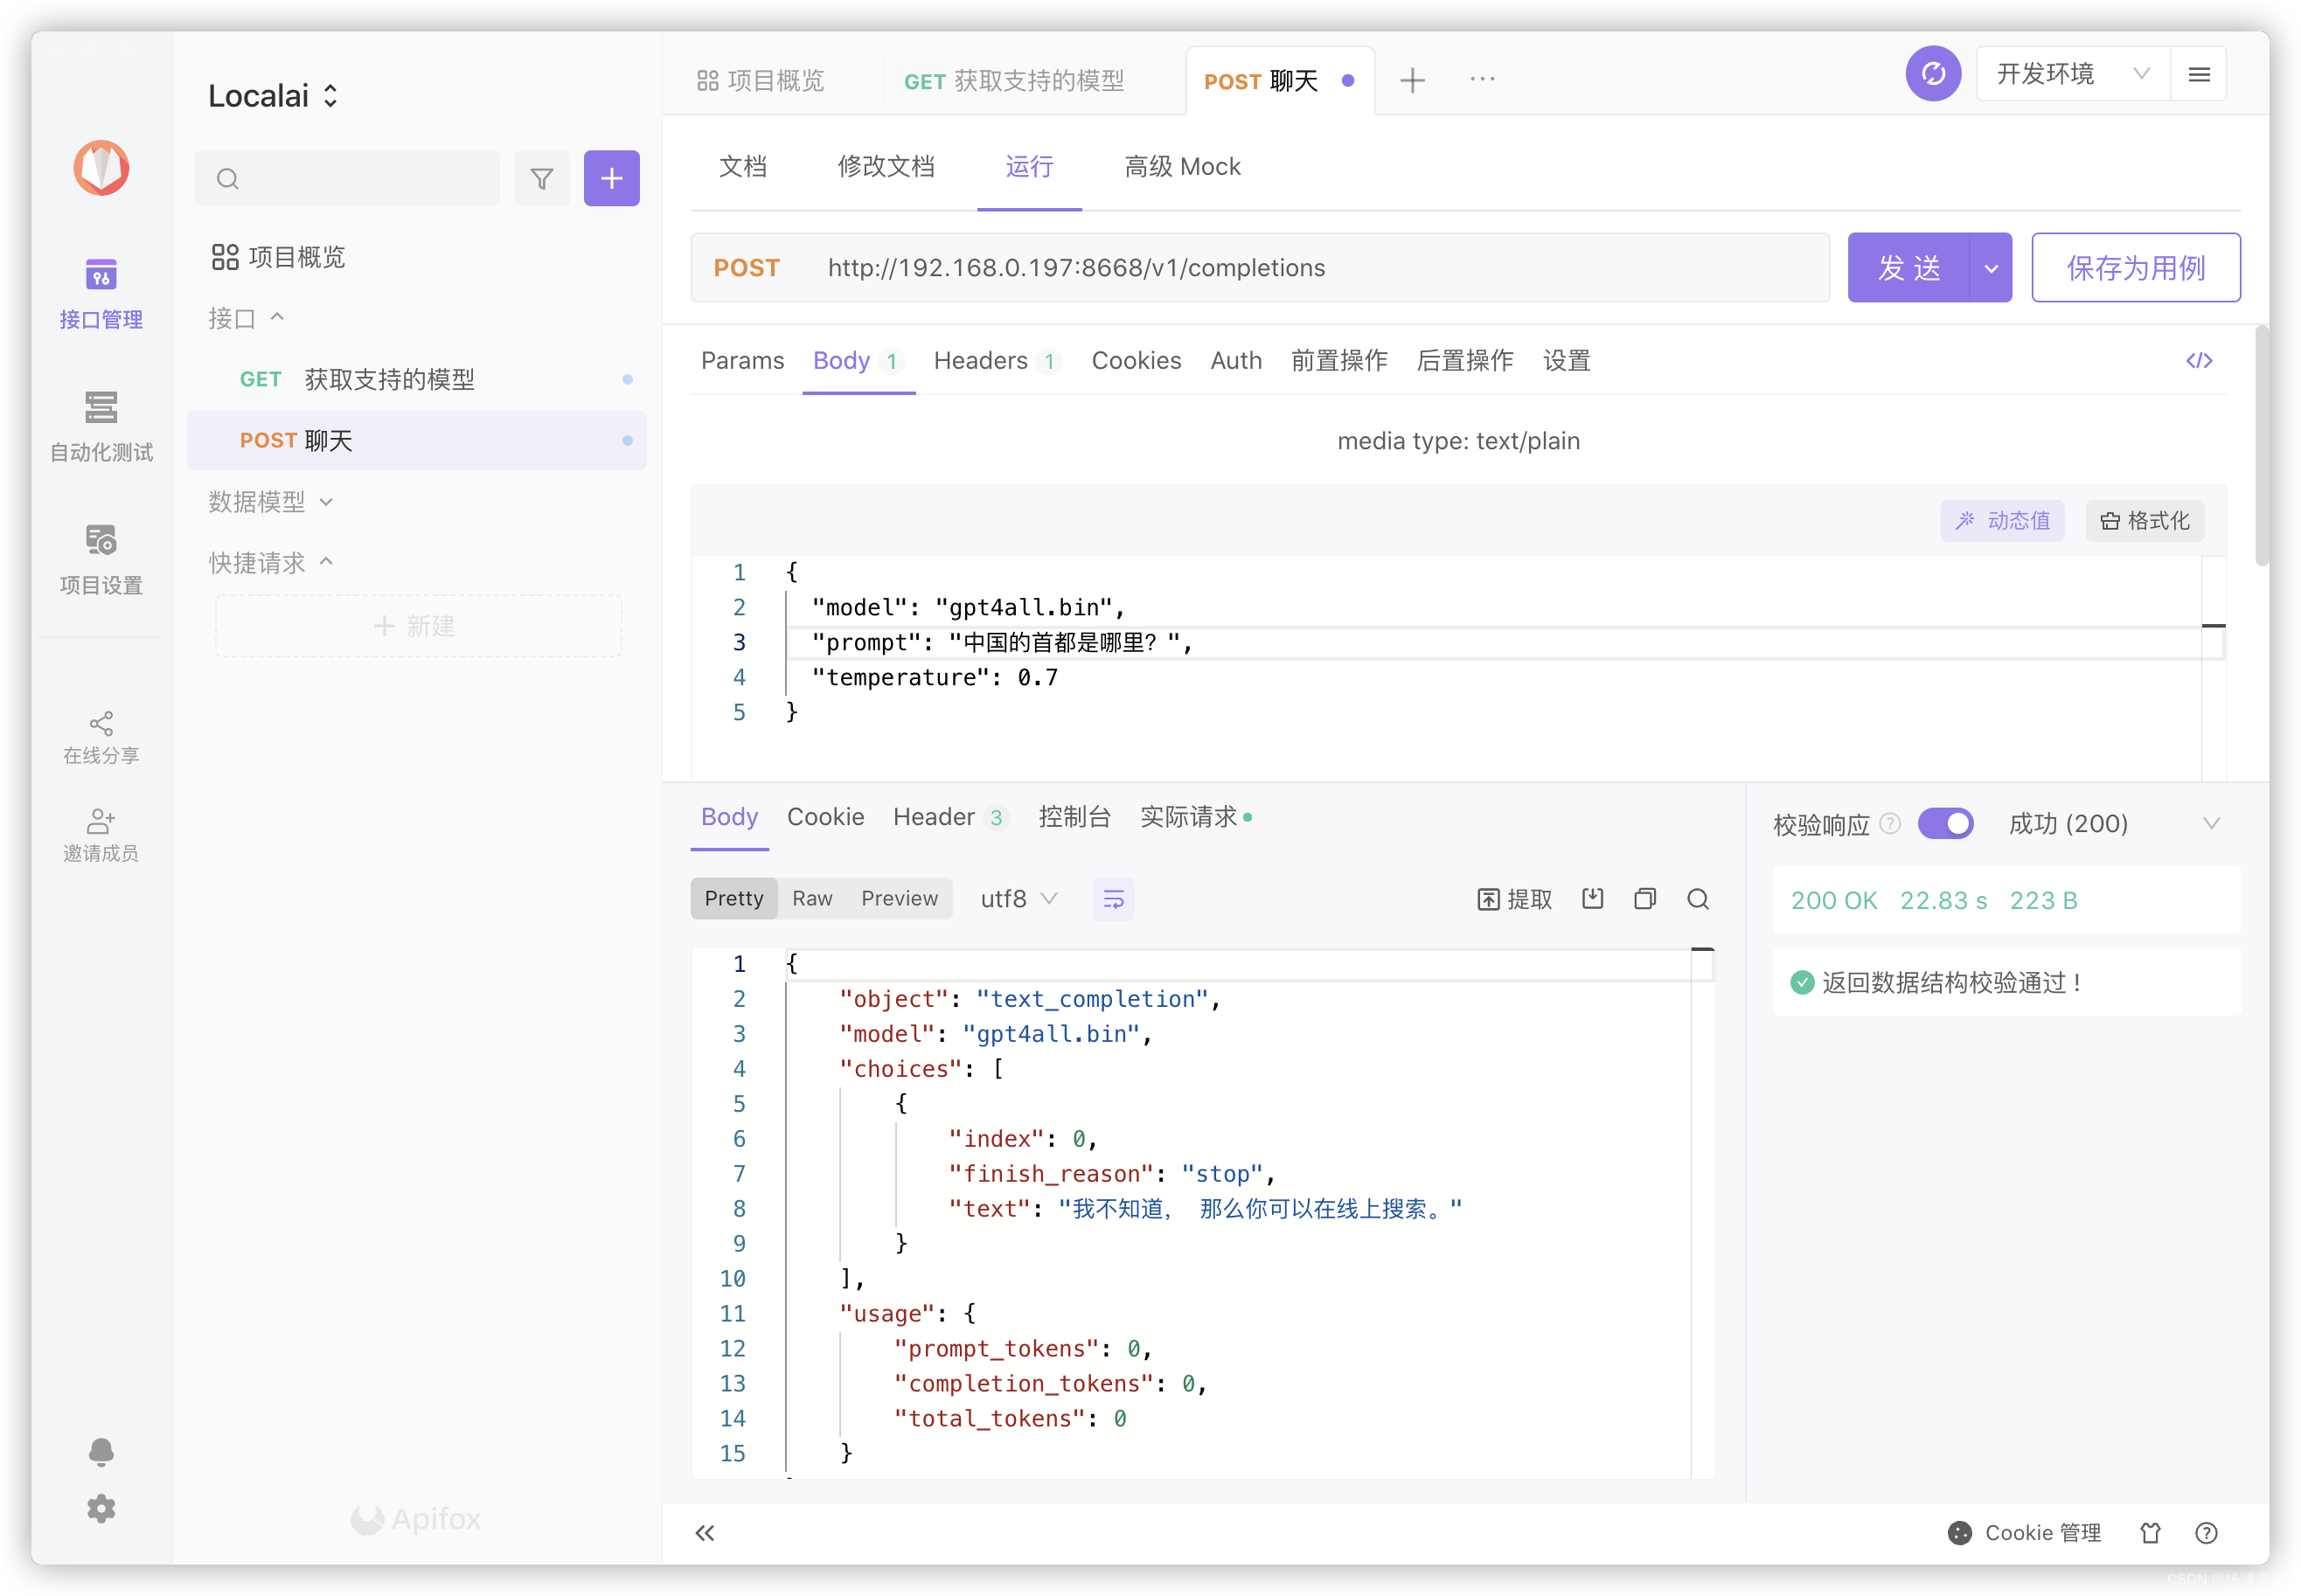The image size is (2301, 1596).
Task: Open the 高级 Mock tab
Action: click(x=1181, y=167)
